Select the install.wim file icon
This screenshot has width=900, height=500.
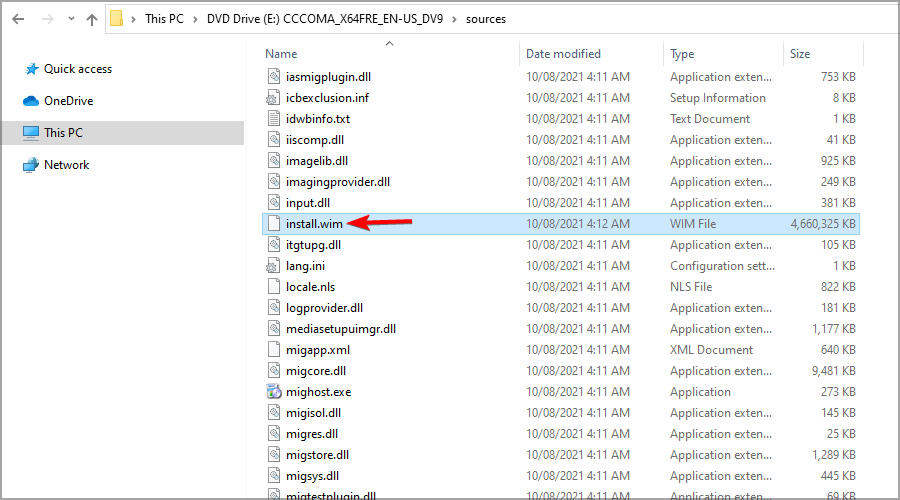274,224
